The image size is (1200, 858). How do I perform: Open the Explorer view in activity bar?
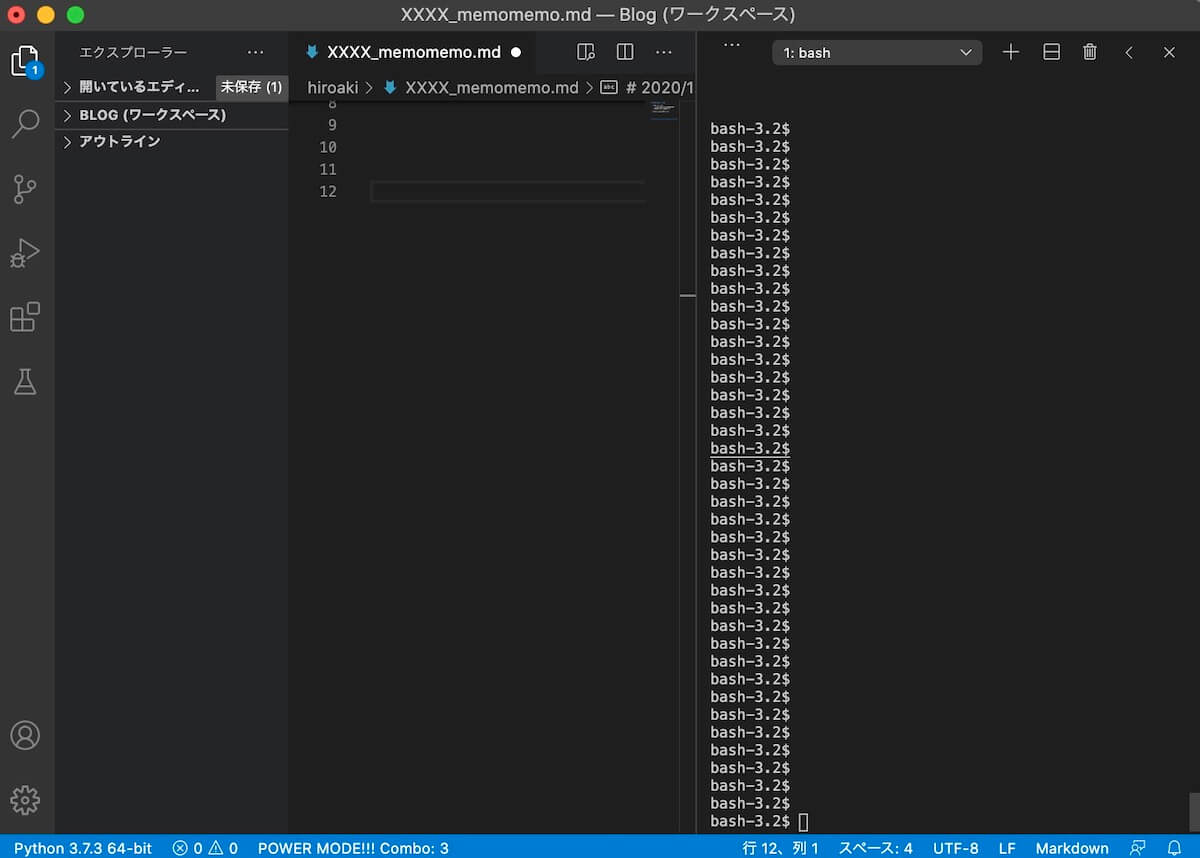point(25,62)
